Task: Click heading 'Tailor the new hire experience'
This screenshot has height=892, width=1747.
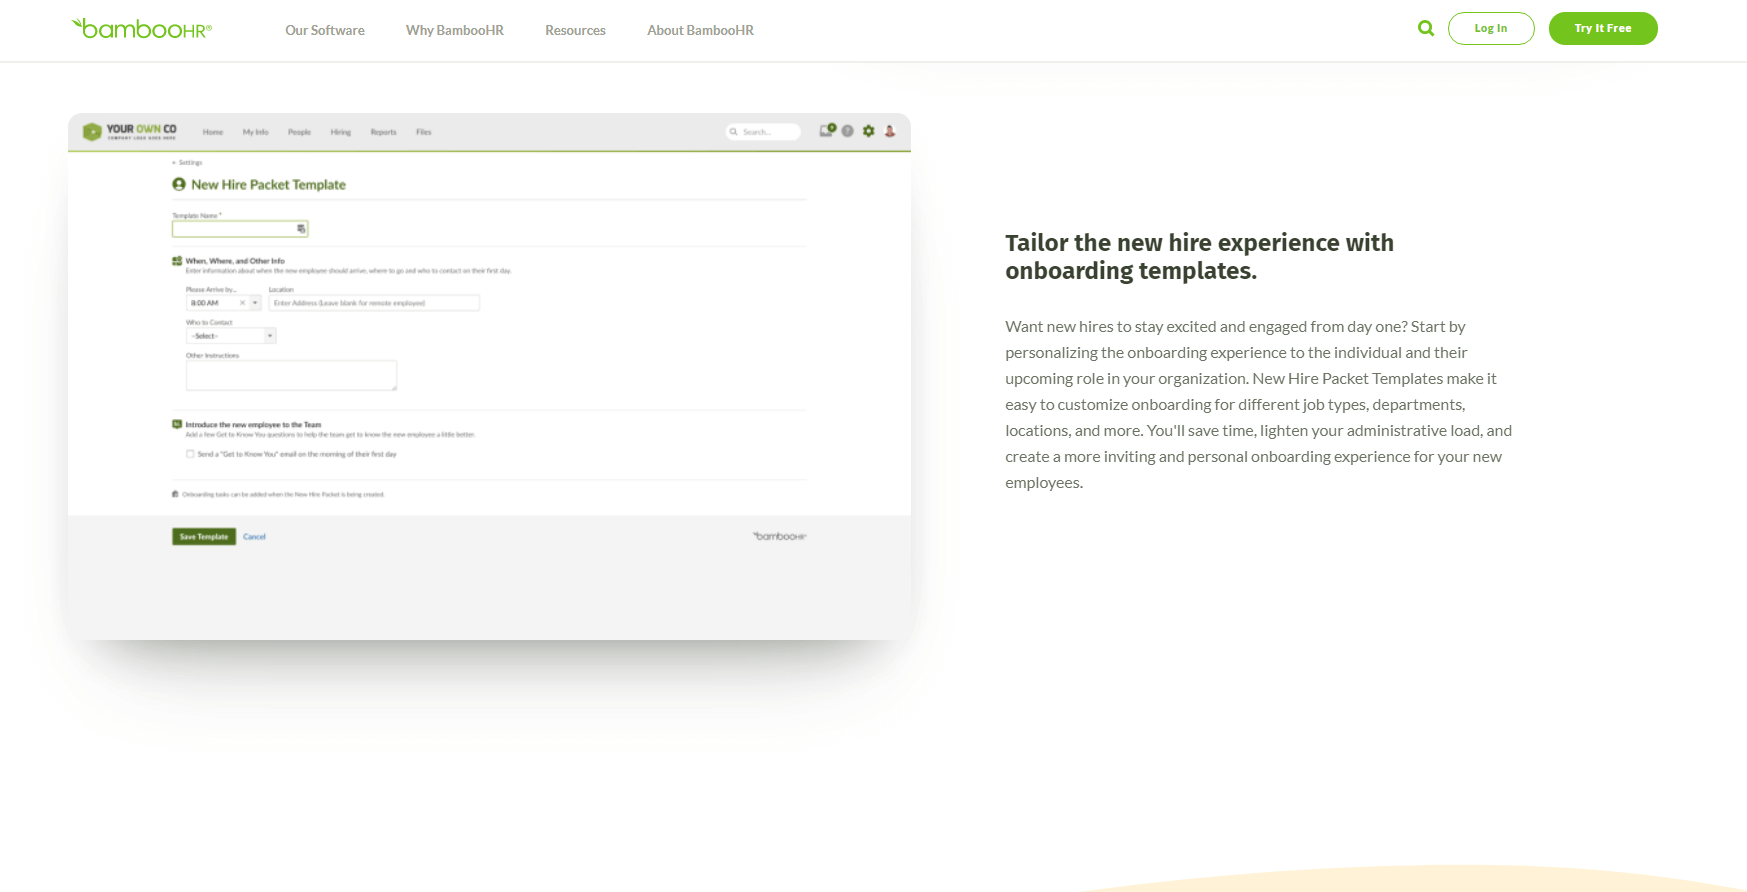Action: [1199, 257]
